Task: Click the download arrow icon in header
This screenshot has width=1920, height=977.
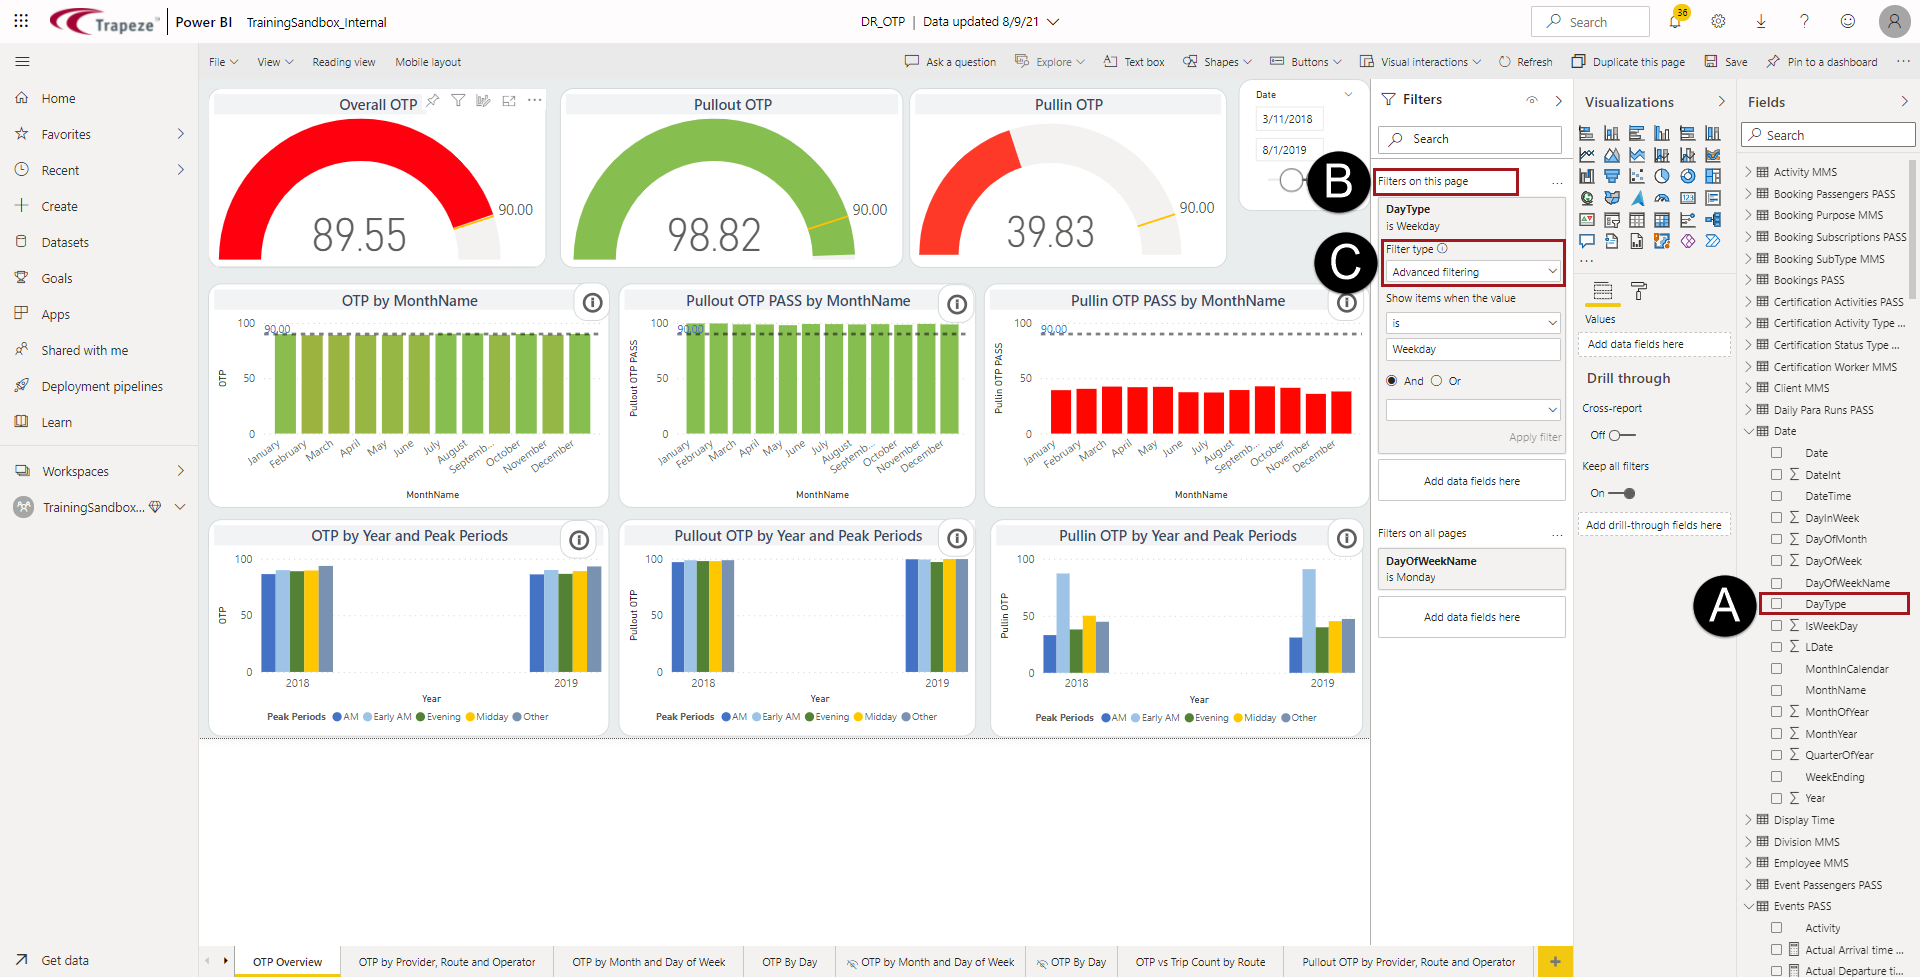Action: point(1761,22)
